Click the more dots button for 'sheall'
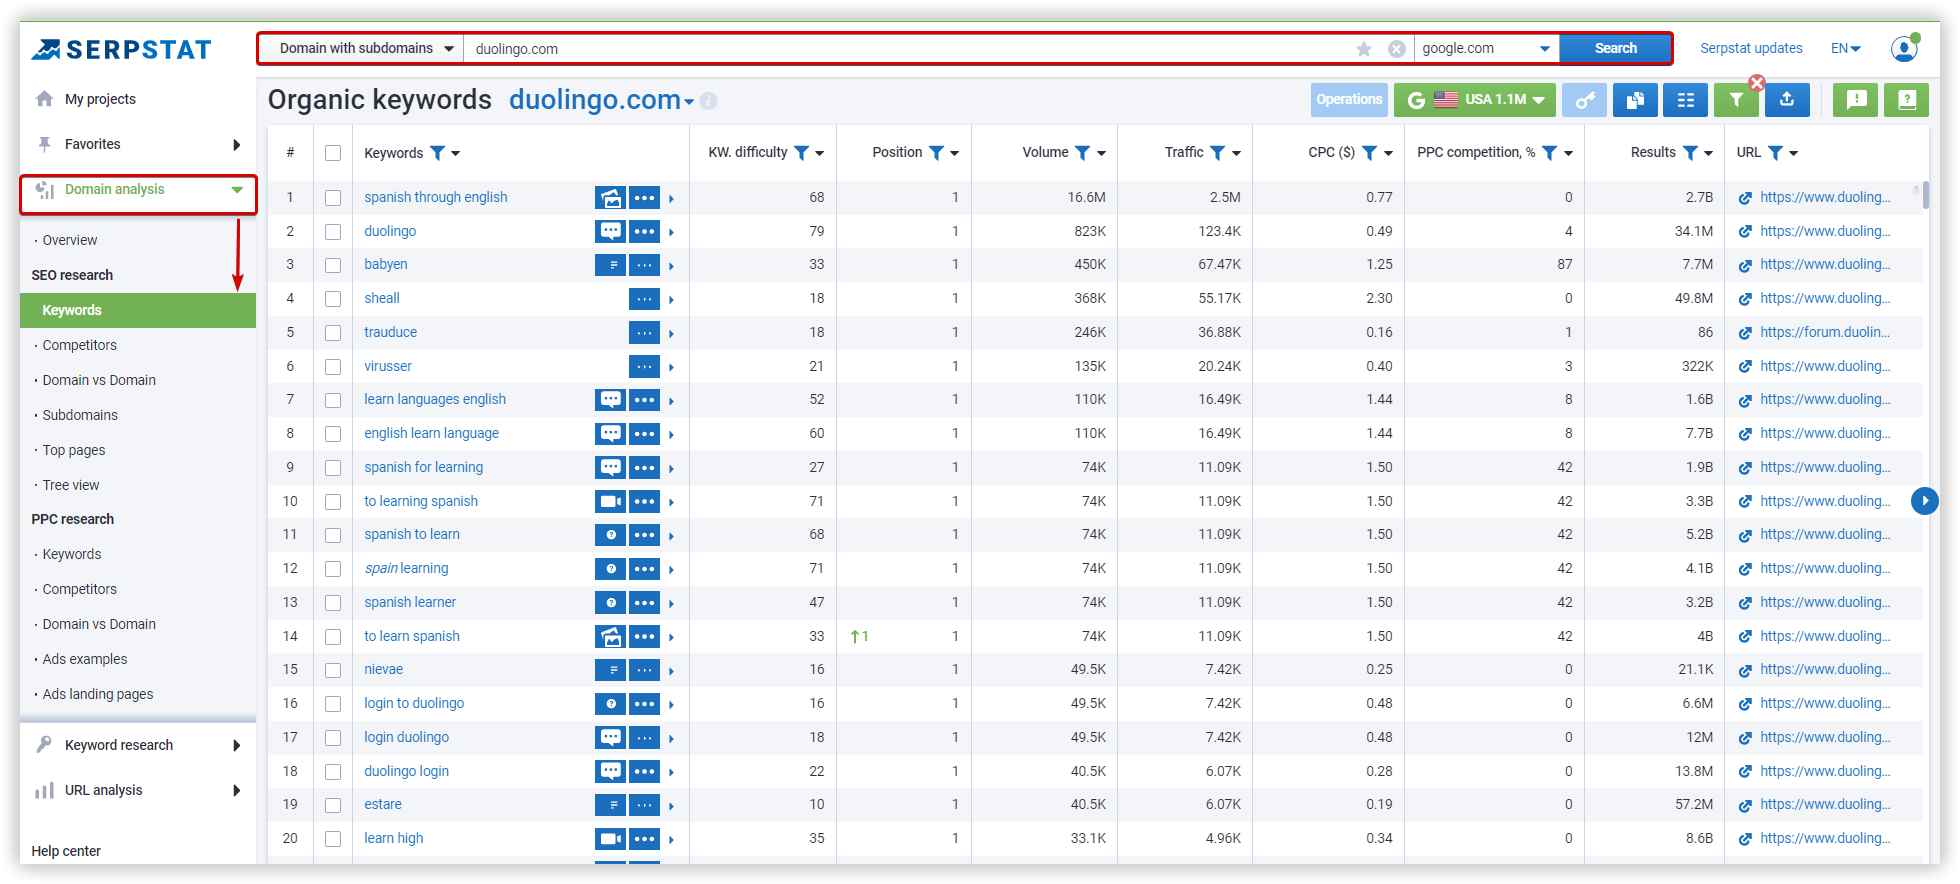This screenshot has height=884, width=1960. 644,299
